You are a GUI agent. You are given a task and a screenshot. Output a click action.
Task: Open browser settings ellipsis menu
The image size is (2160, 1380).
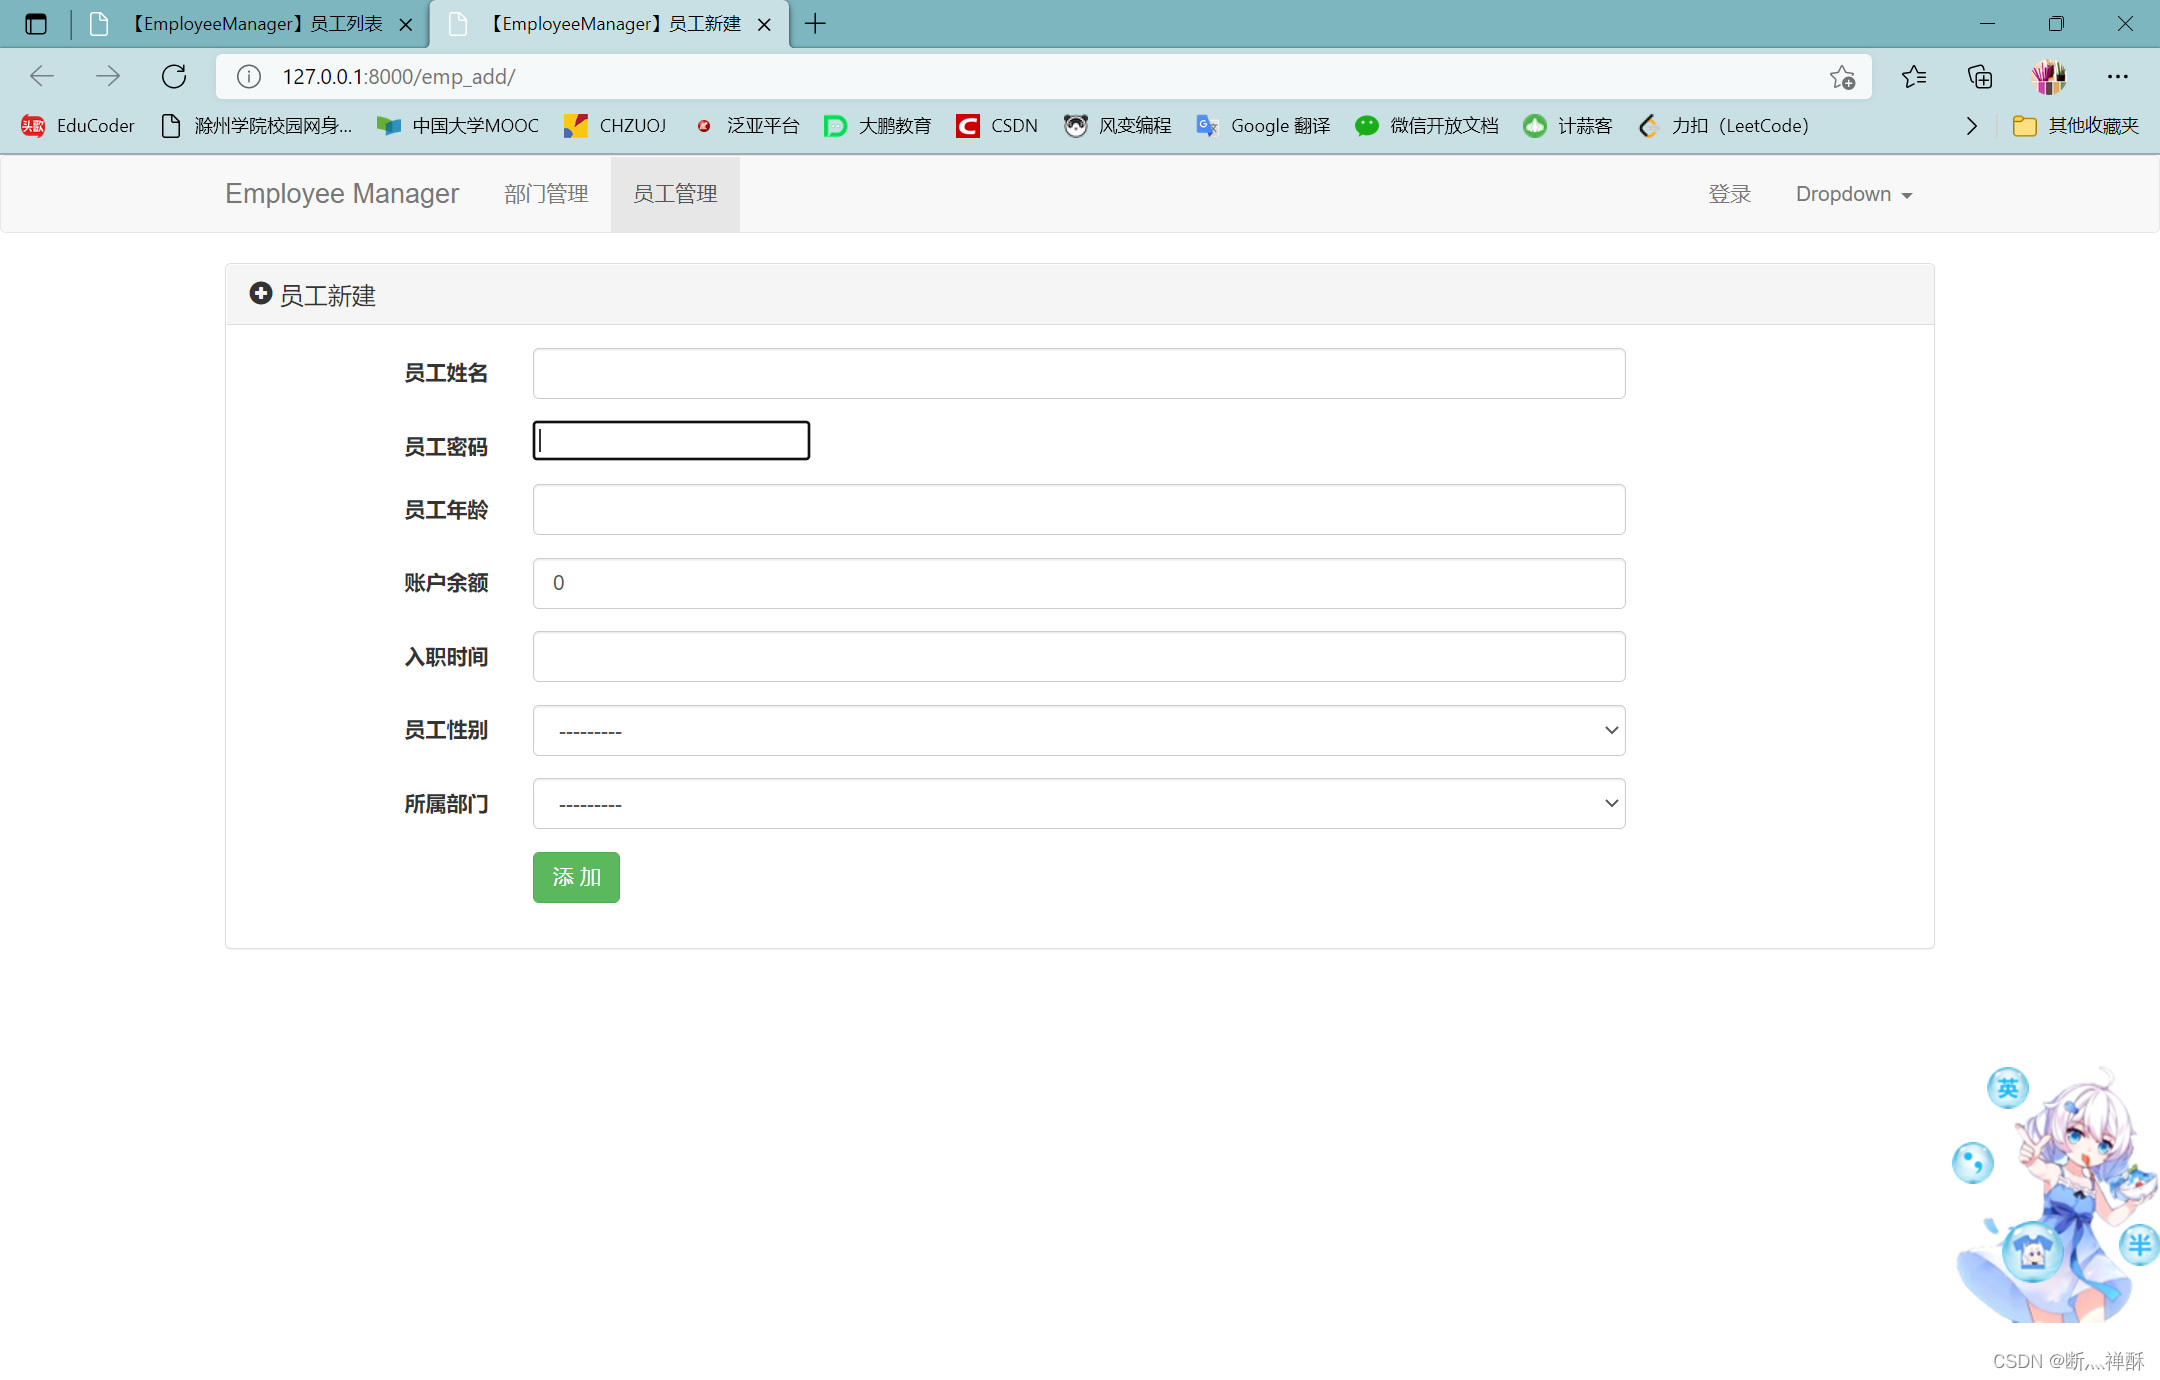point(2118,76)
